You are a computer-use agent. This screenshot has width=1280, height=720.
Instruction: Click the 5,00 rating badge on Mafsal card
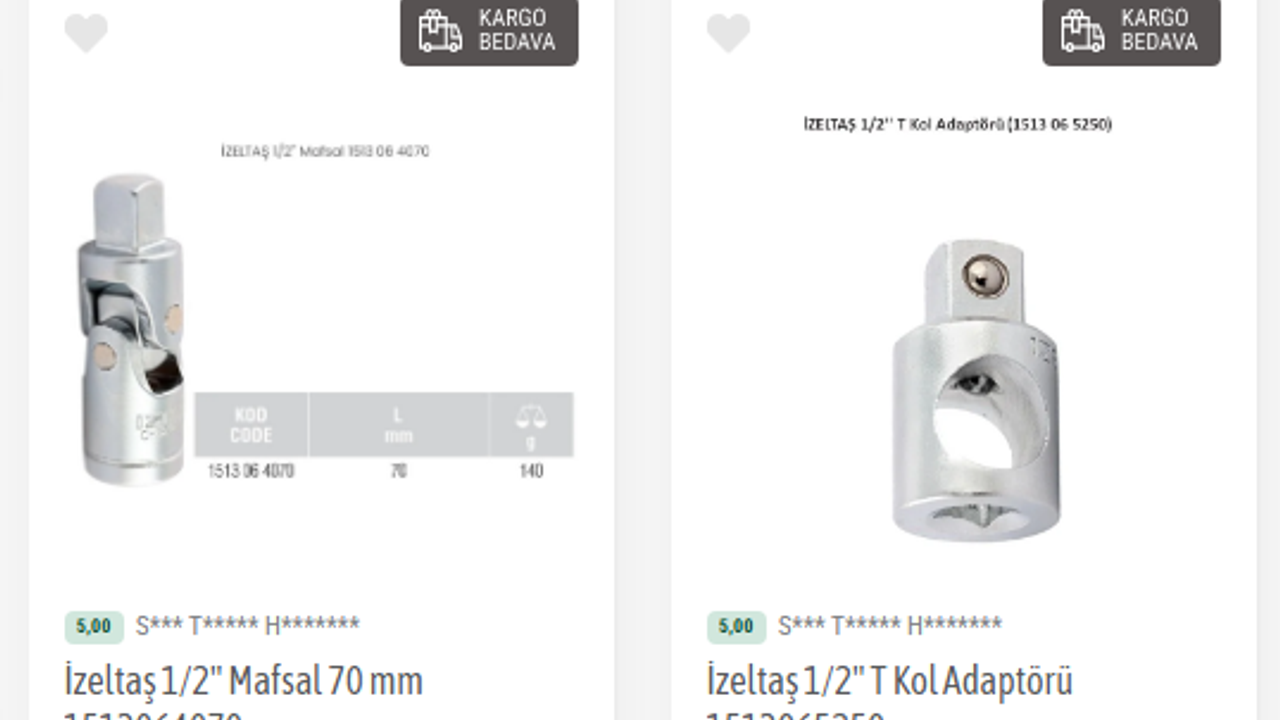tap(94, 627)
